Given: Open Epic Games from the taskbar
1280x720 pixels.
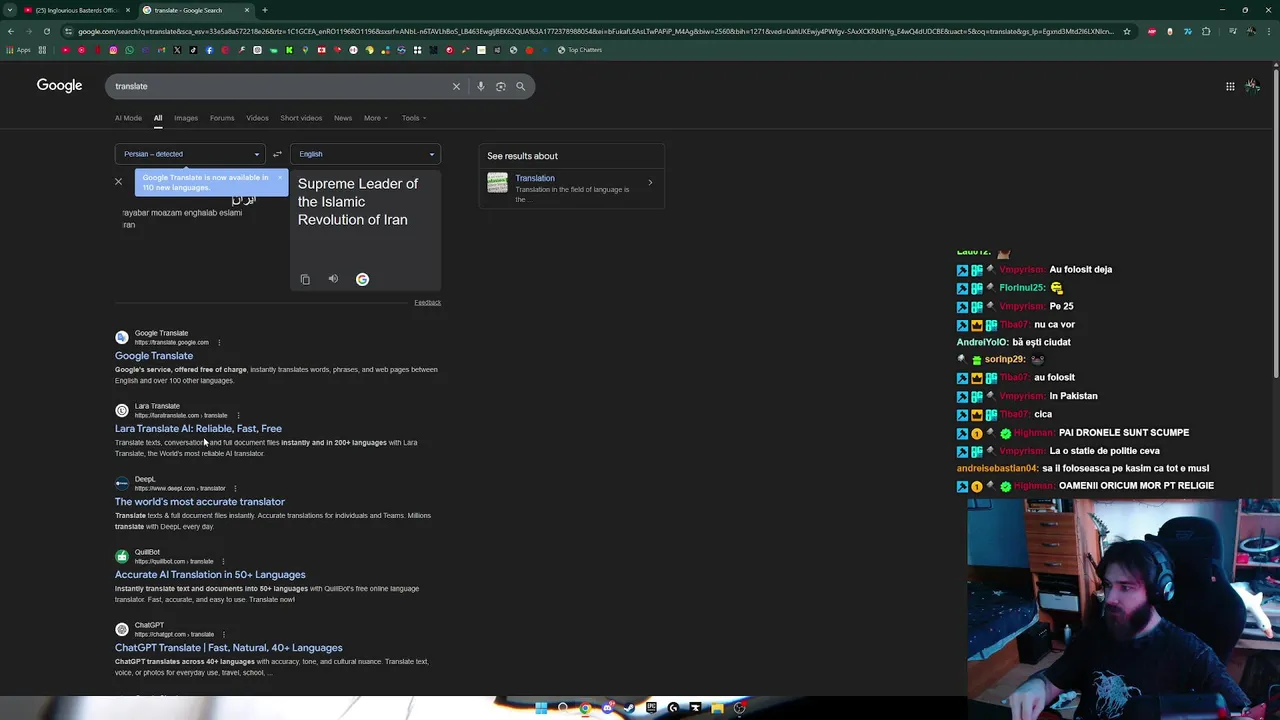Looking at the screenshot, I should coord(651,708).
